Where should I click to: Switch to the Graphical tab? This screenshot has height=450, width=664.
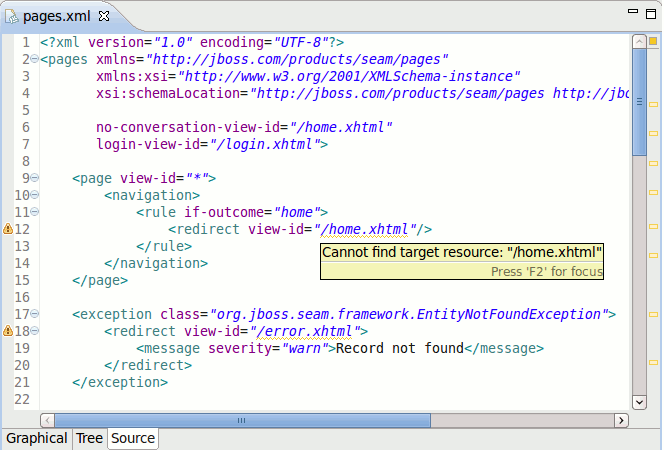tap(37, 438)
